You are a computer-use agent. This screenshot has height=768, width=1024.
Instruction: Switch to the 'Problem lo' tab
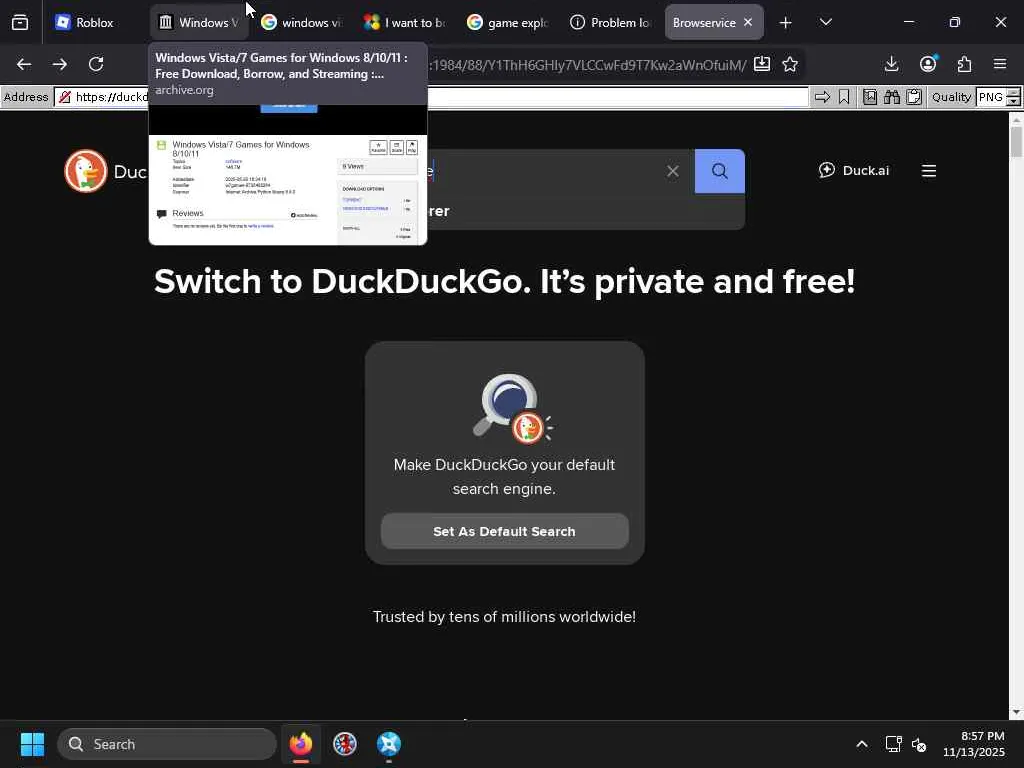(611, 22)
